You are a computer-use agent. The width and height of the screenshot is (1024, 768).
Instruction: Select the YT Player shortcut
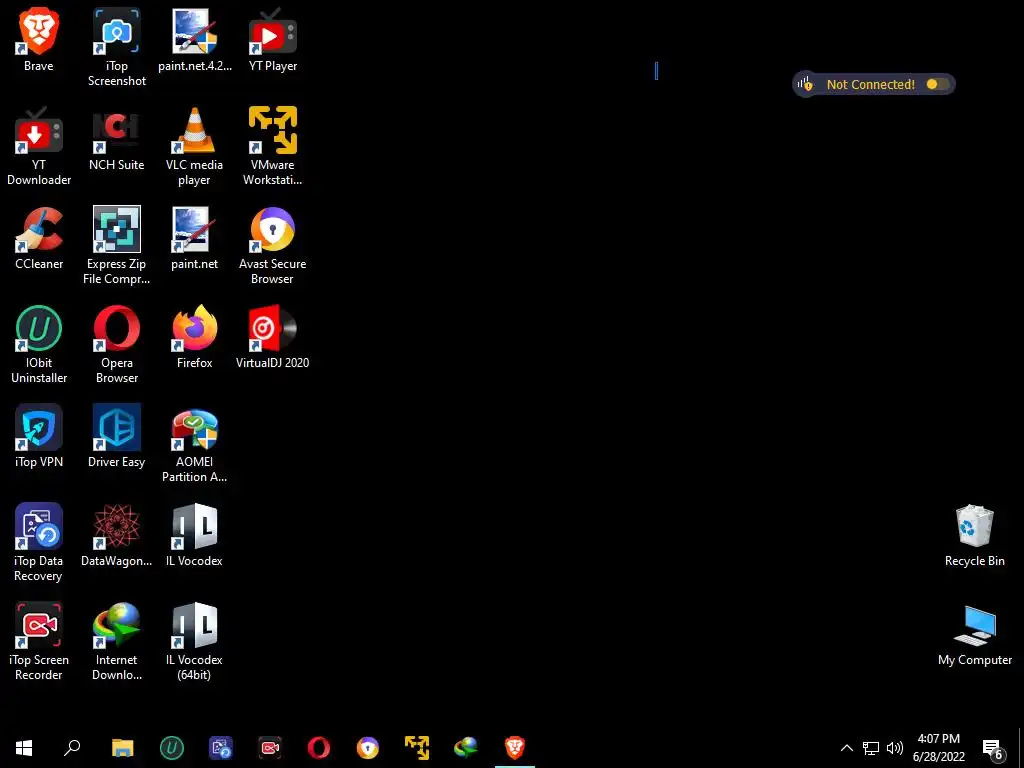[x=272, y=39]
